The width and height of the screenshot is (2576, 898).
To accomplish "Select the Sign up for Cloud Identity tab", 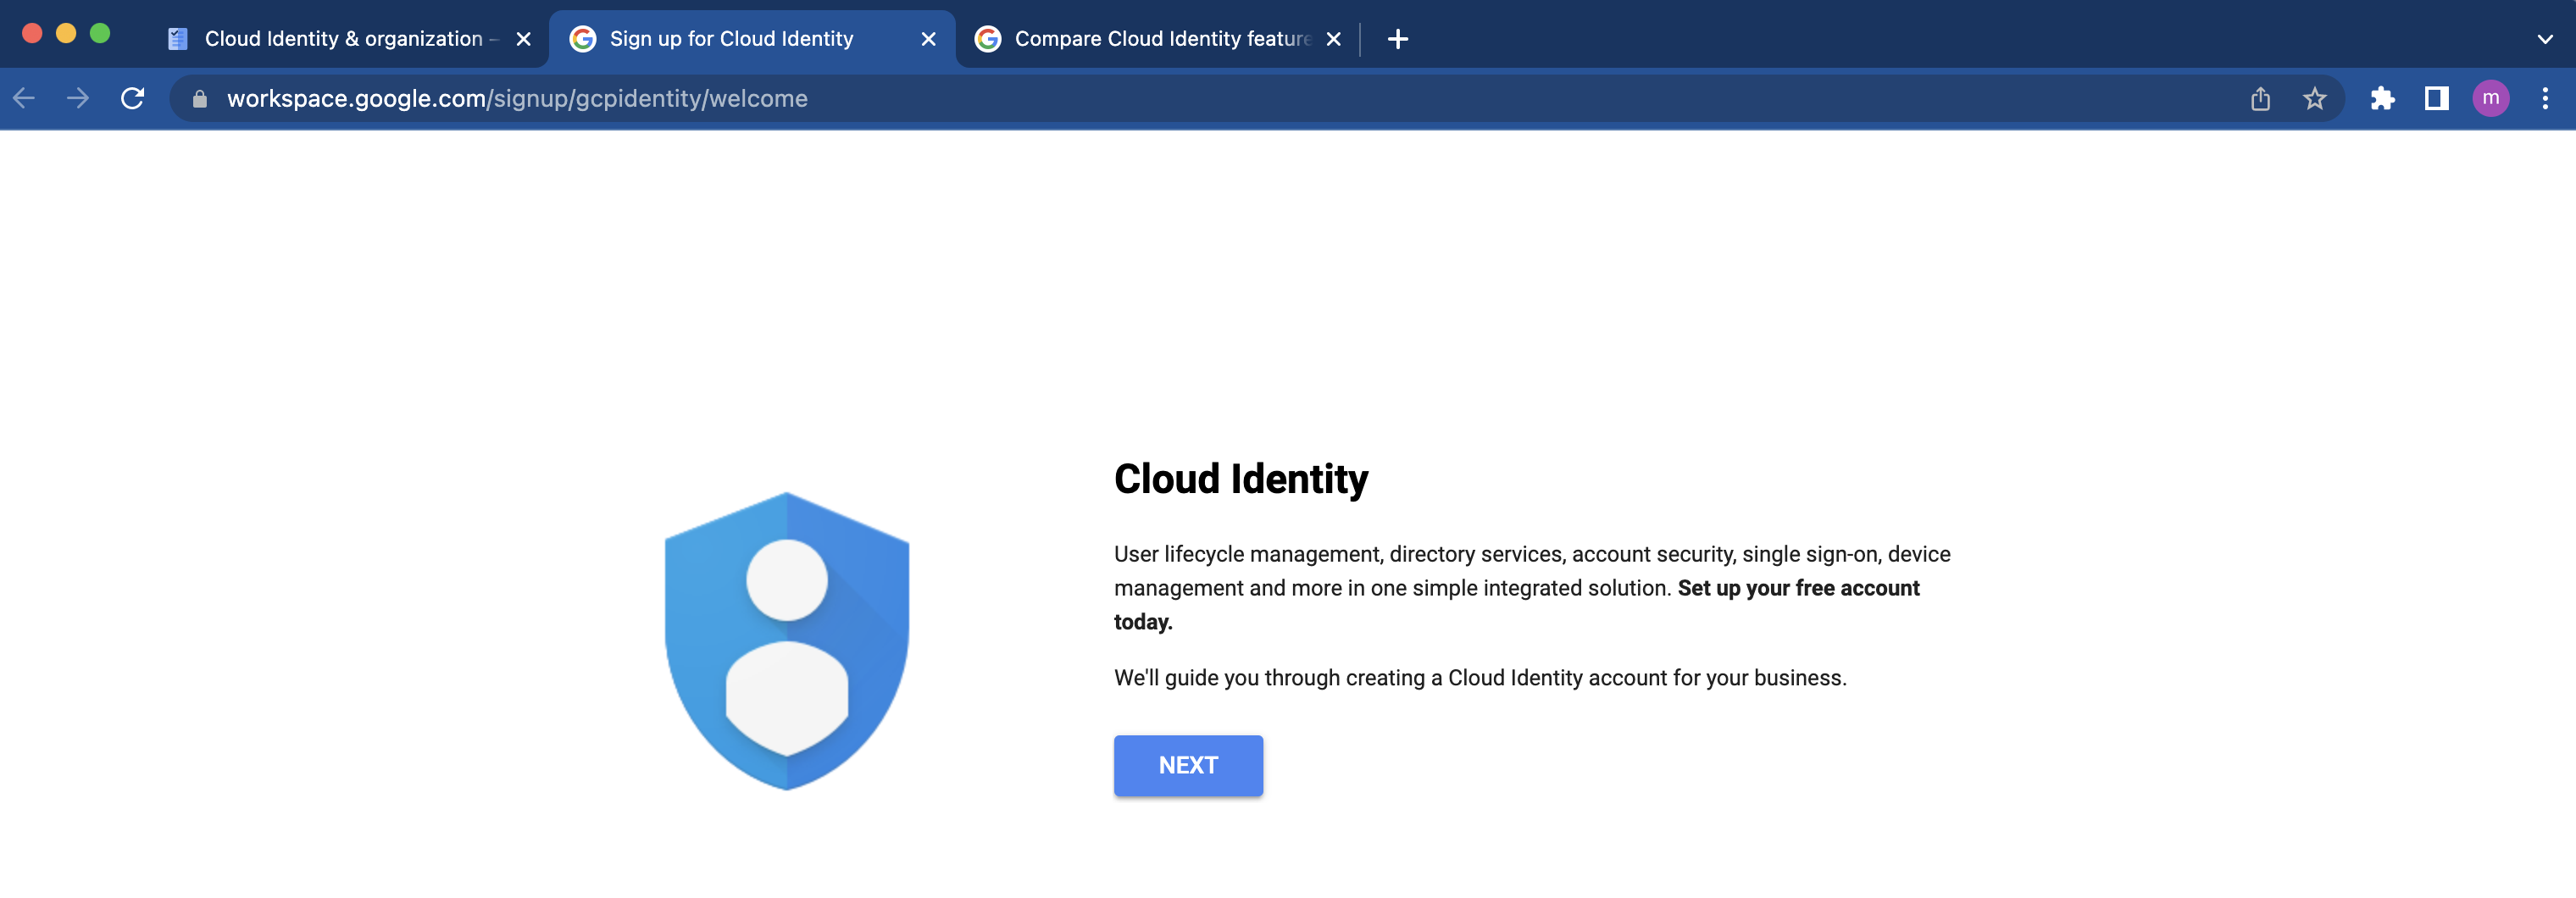I will tap(751, 39).
